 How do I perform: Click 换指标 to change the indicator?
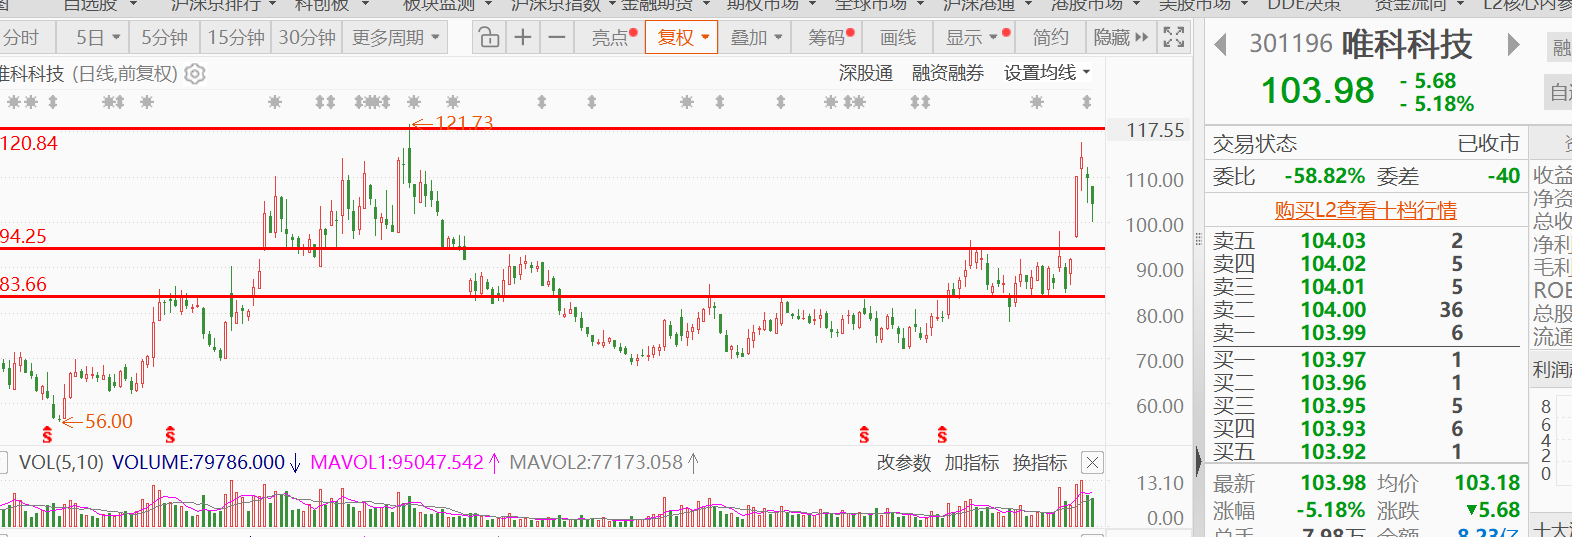[x=1040, y=463]
